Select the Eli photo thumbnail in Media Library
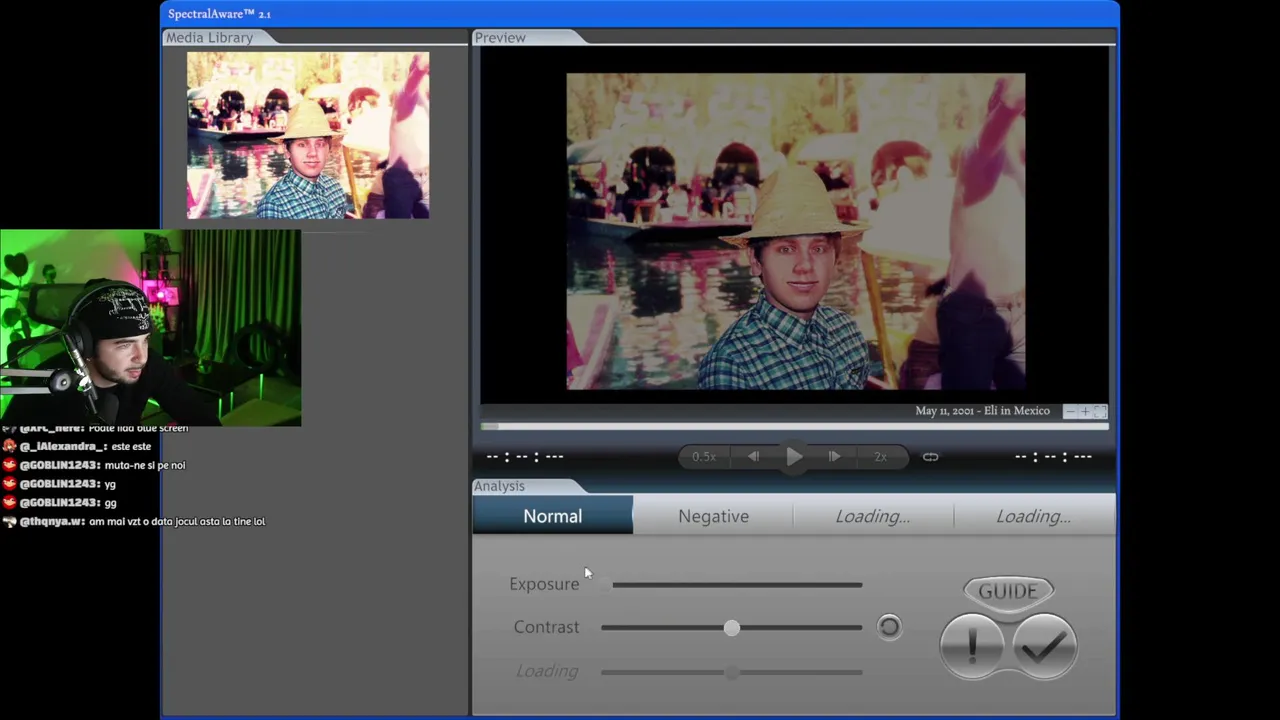The height and width of the screenshot is (720, 1280). [308, 136]
